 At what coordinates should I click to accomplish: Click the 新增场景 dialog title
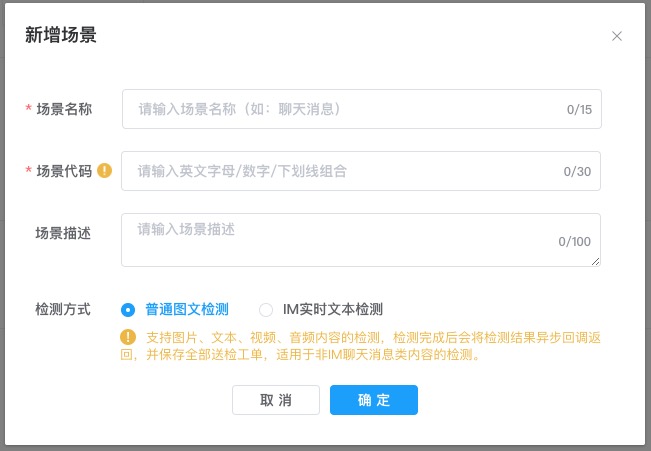tap(61, 35)
